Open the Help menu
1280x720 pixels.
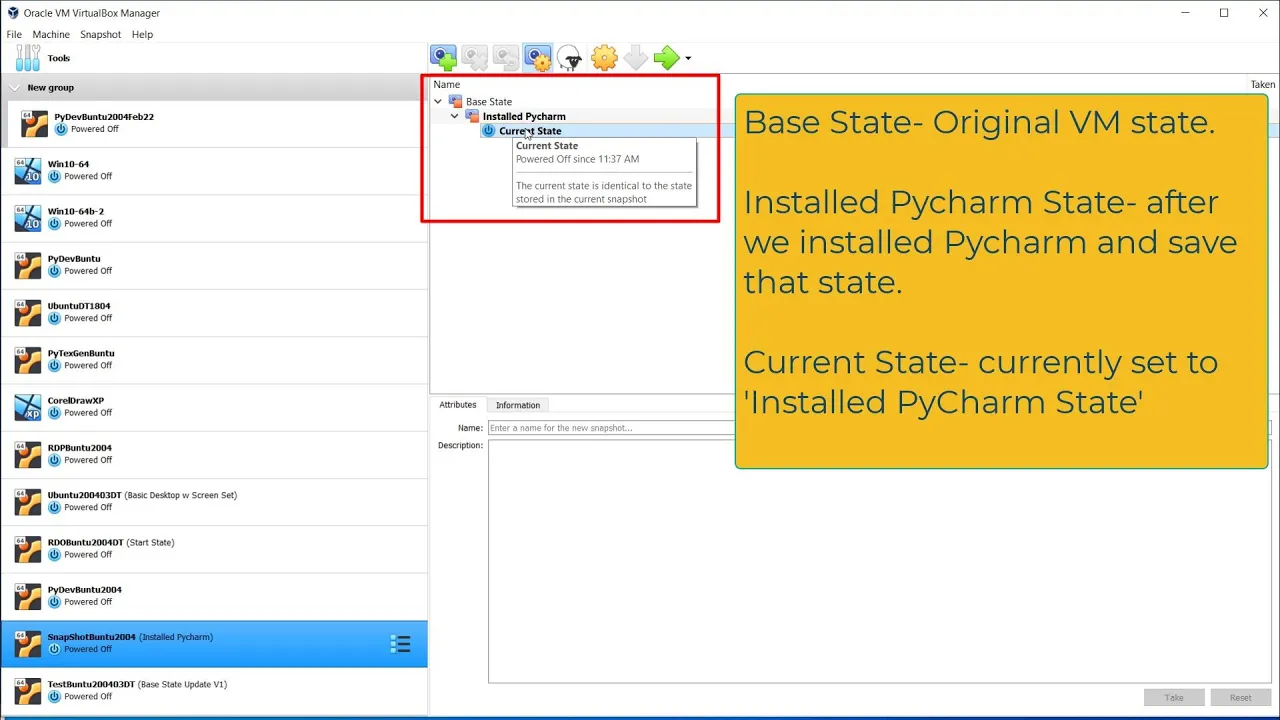point(142,34)
